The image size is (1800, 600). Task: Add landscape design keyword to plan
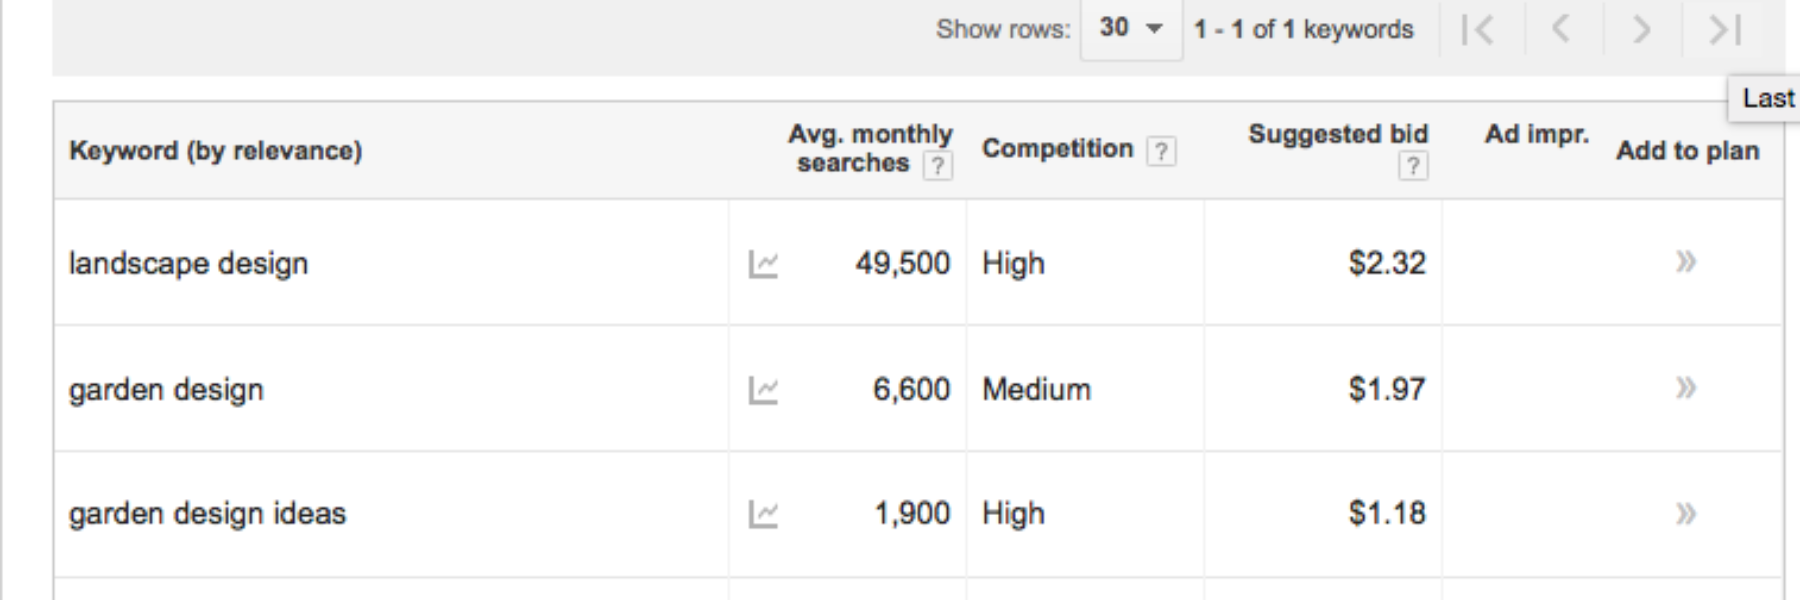pos(1686,262)
